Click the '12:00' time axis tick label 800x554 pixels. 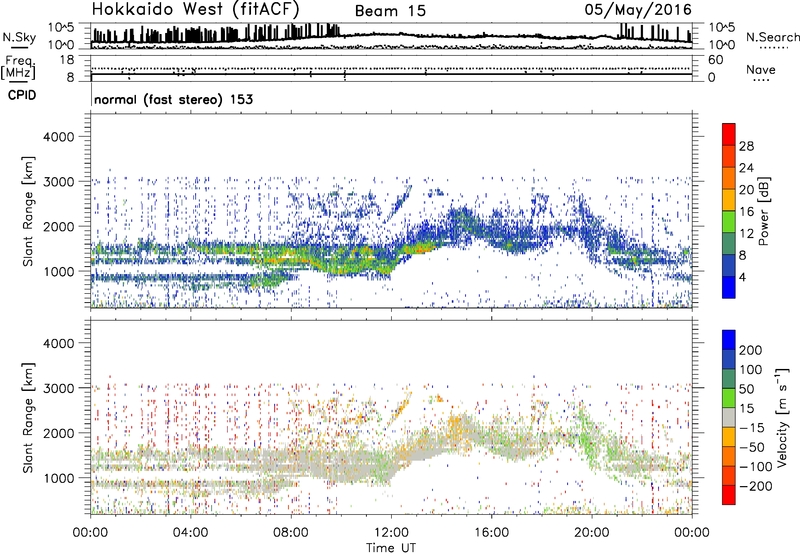(x=391, y=533)
